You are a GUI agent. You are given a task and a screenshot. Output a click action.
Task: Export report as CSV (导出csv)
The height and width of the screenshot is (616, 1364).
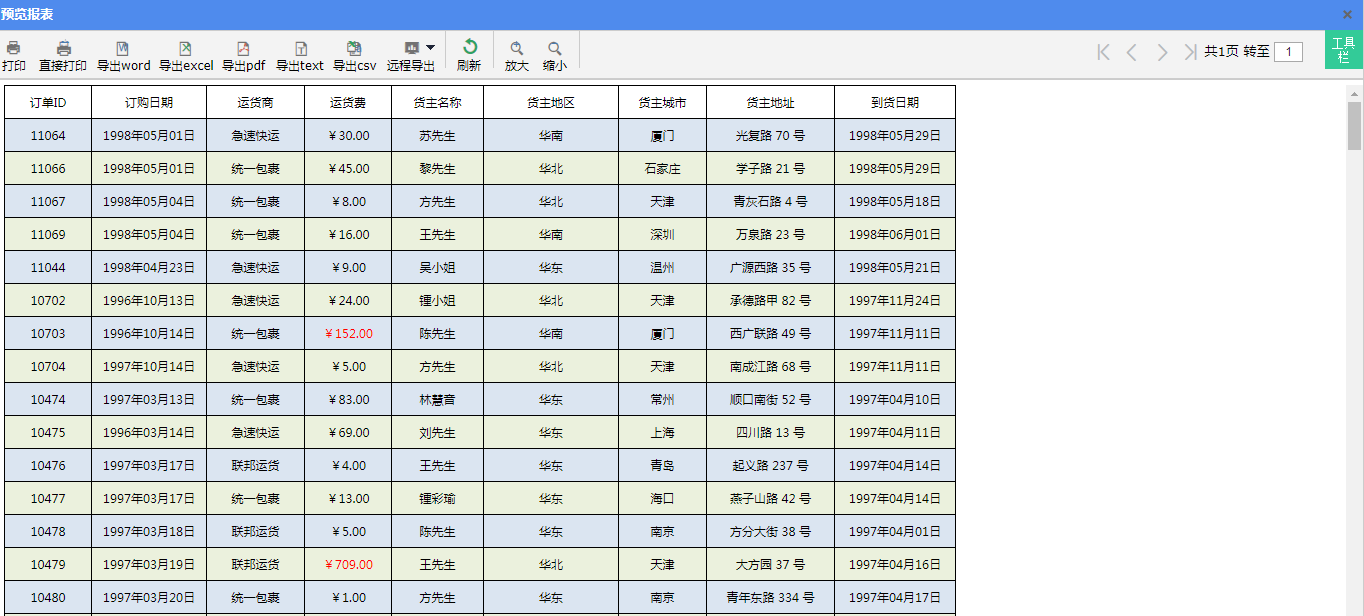click(x=354, y=49)
